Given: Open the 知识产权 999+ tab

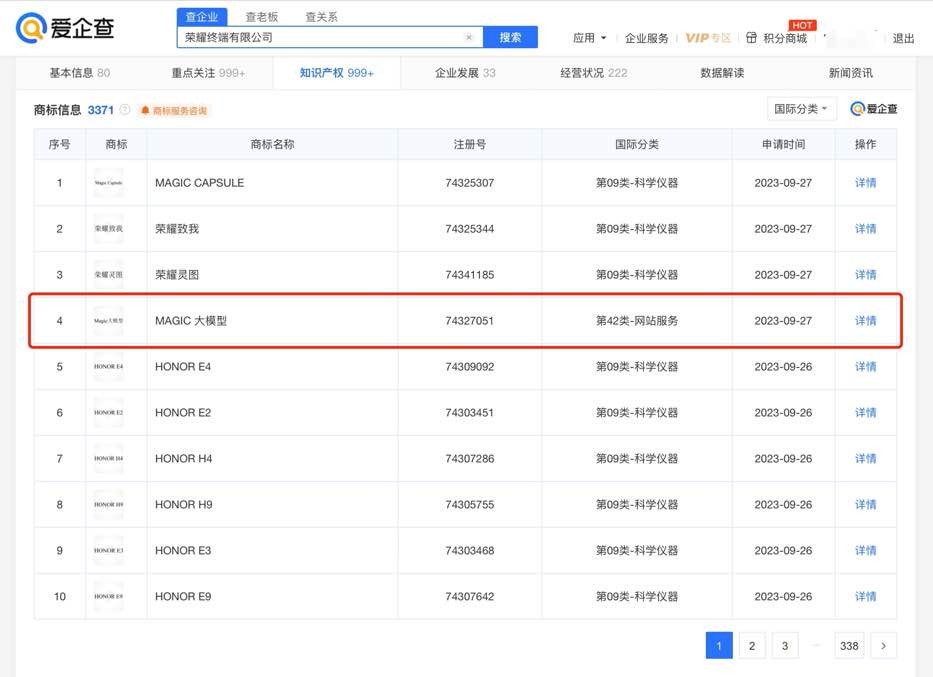Looking at the screenshot, I should 337,73.
